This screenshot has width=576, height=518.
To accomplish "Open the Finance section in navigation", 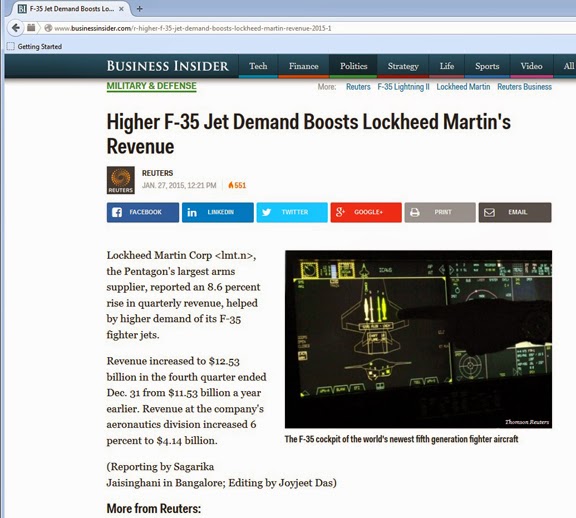I will point(303,66).
